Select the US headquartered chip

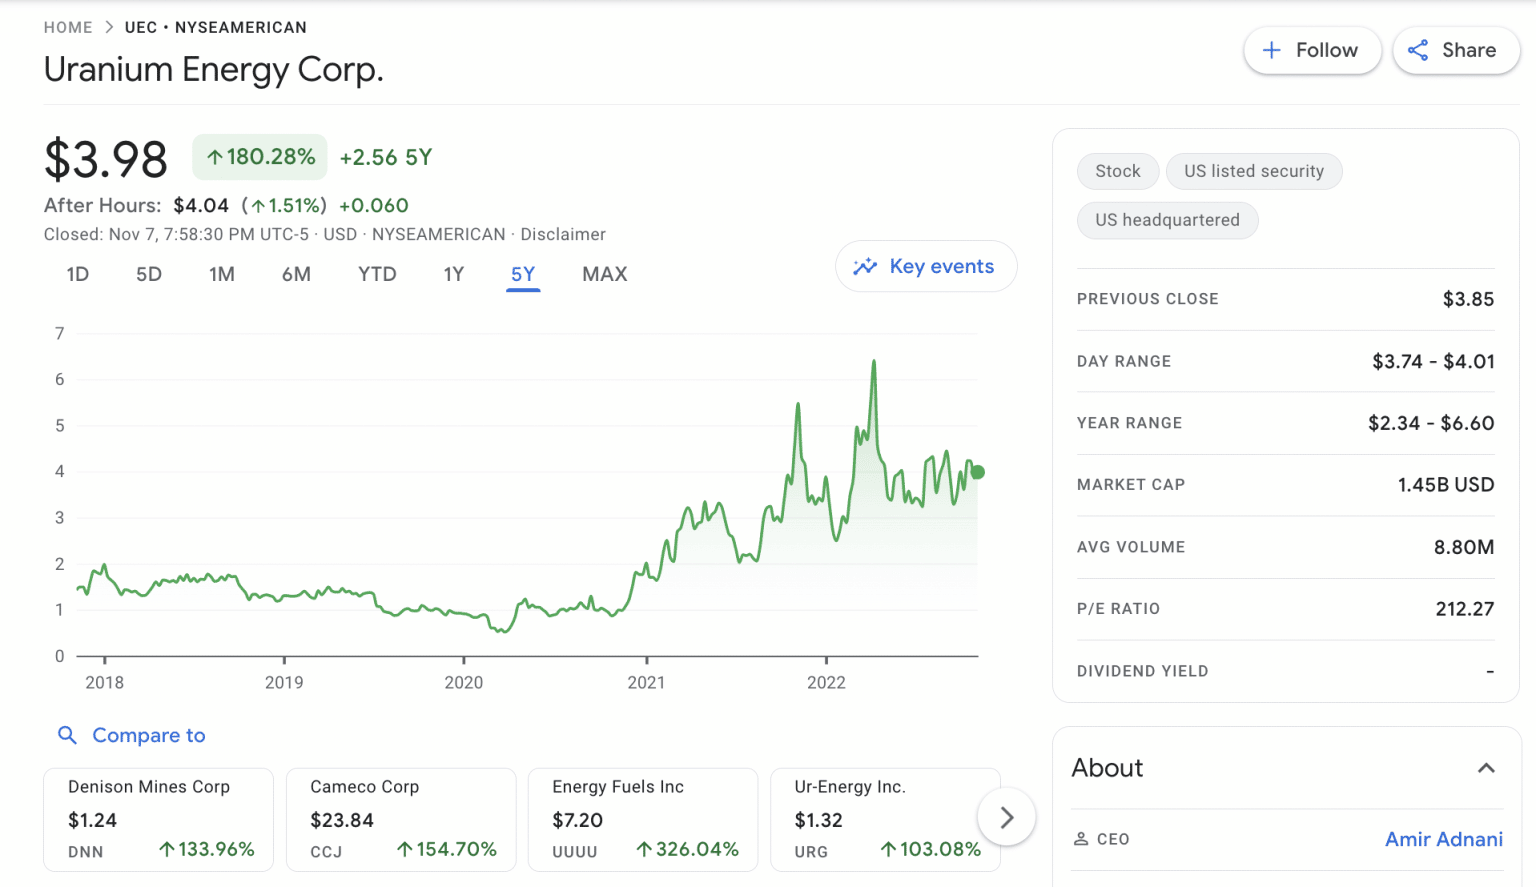(1167, 220)
